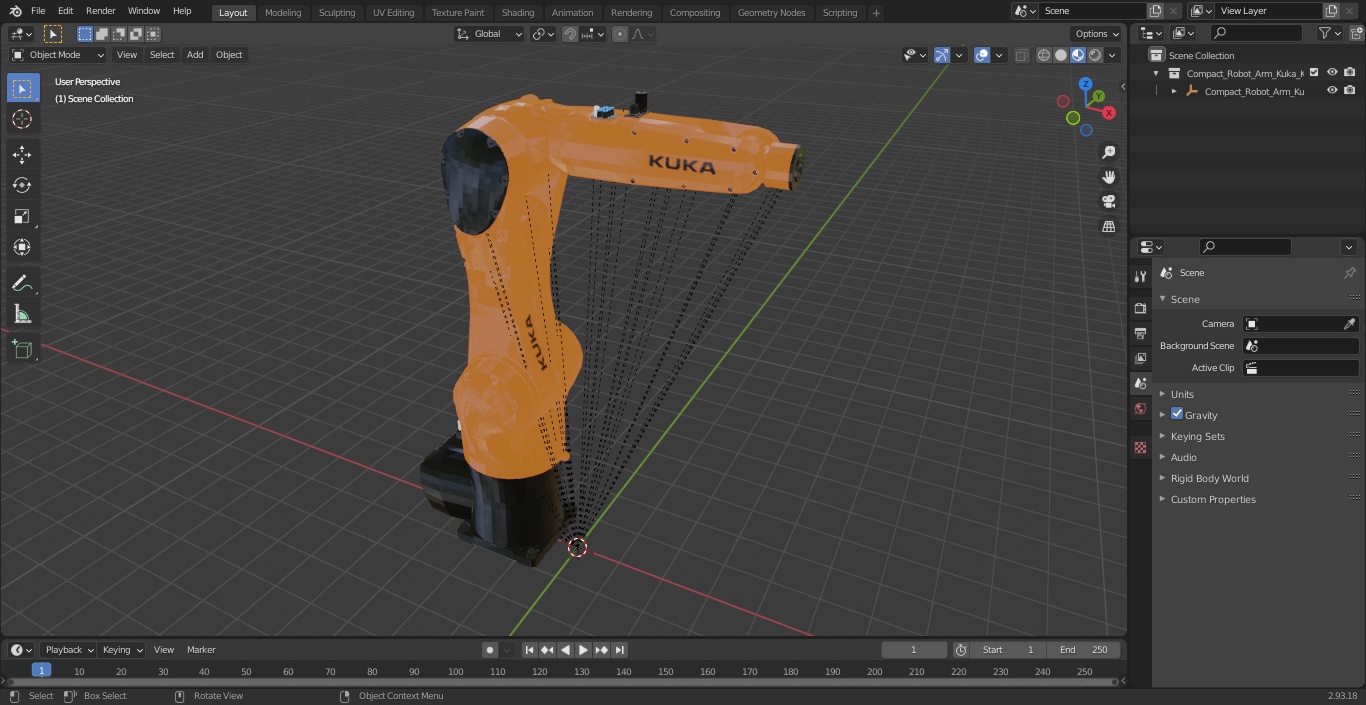Select the Add Cube tool
Image resolution: width=1366 pixels, height=705 pixels.
click(22, 350)
